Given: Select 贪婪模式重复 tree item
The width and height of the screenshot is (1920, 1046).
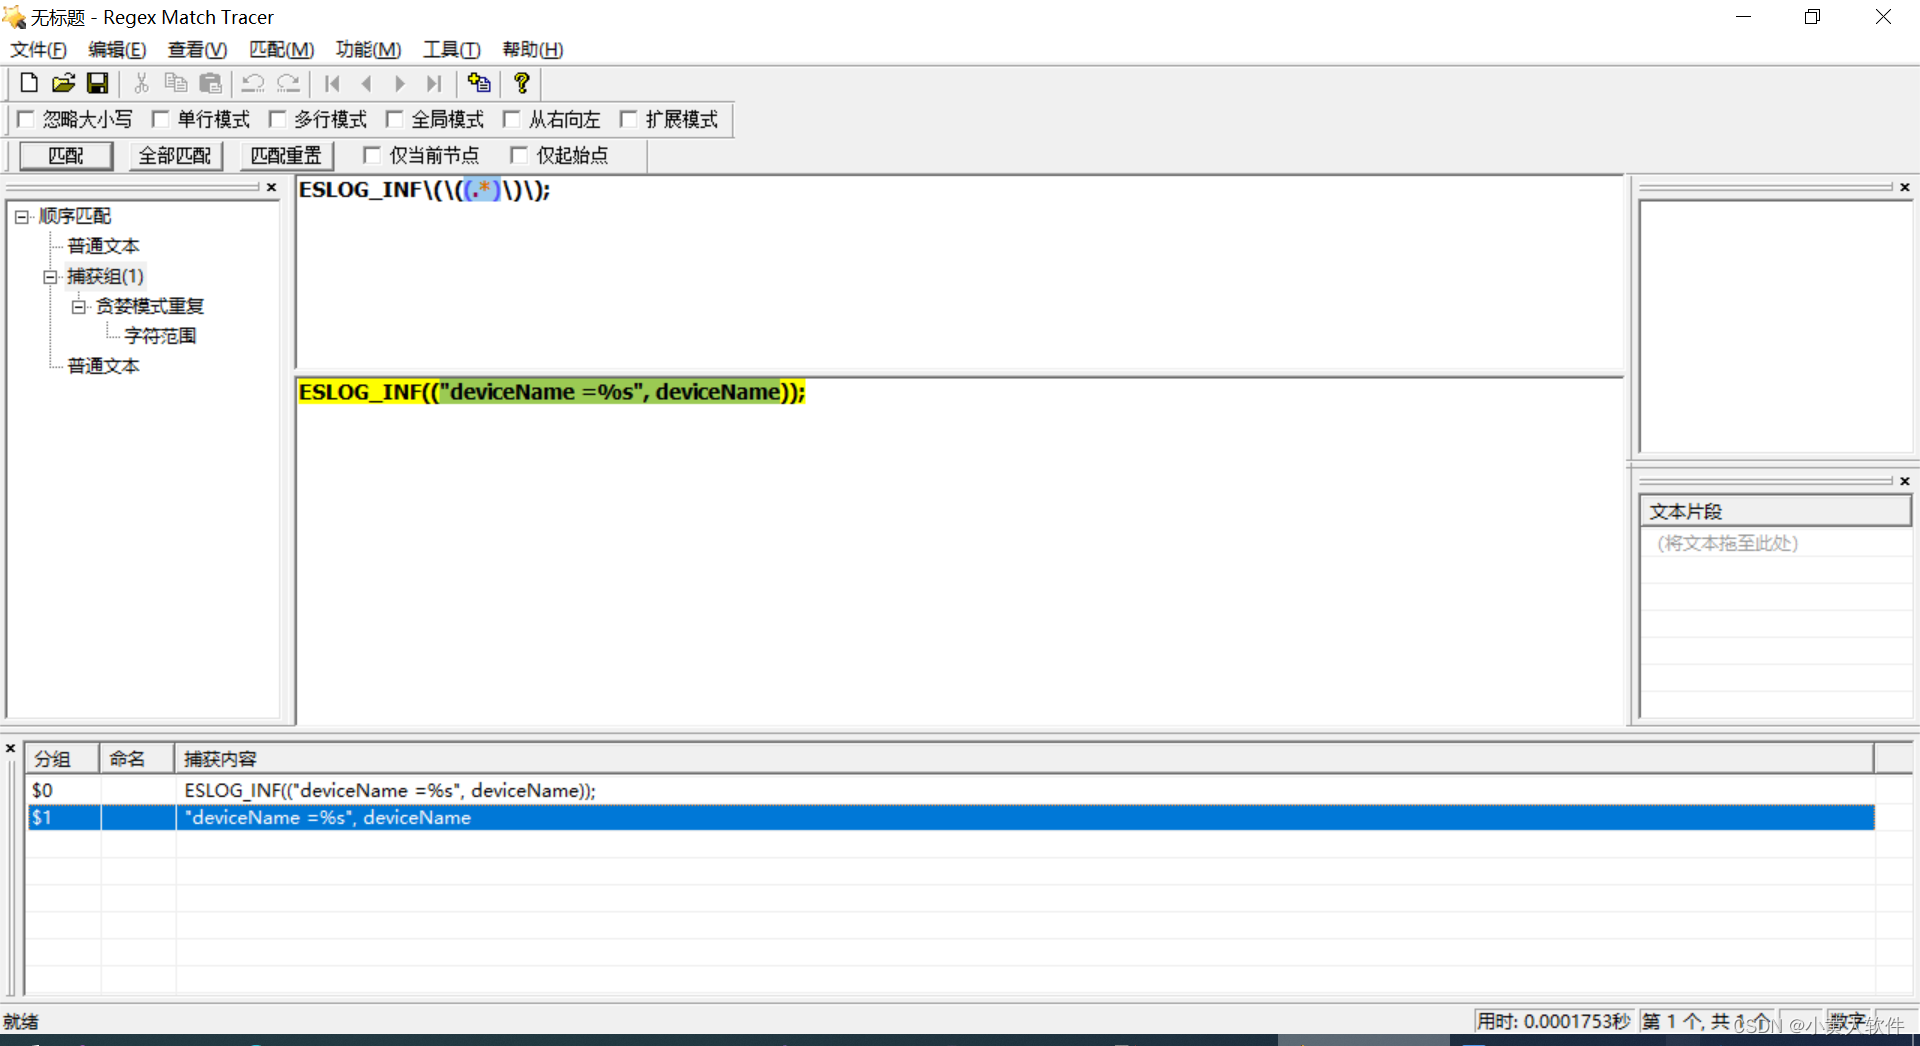Looking at the screenshot, I should [x=149, y=306].
